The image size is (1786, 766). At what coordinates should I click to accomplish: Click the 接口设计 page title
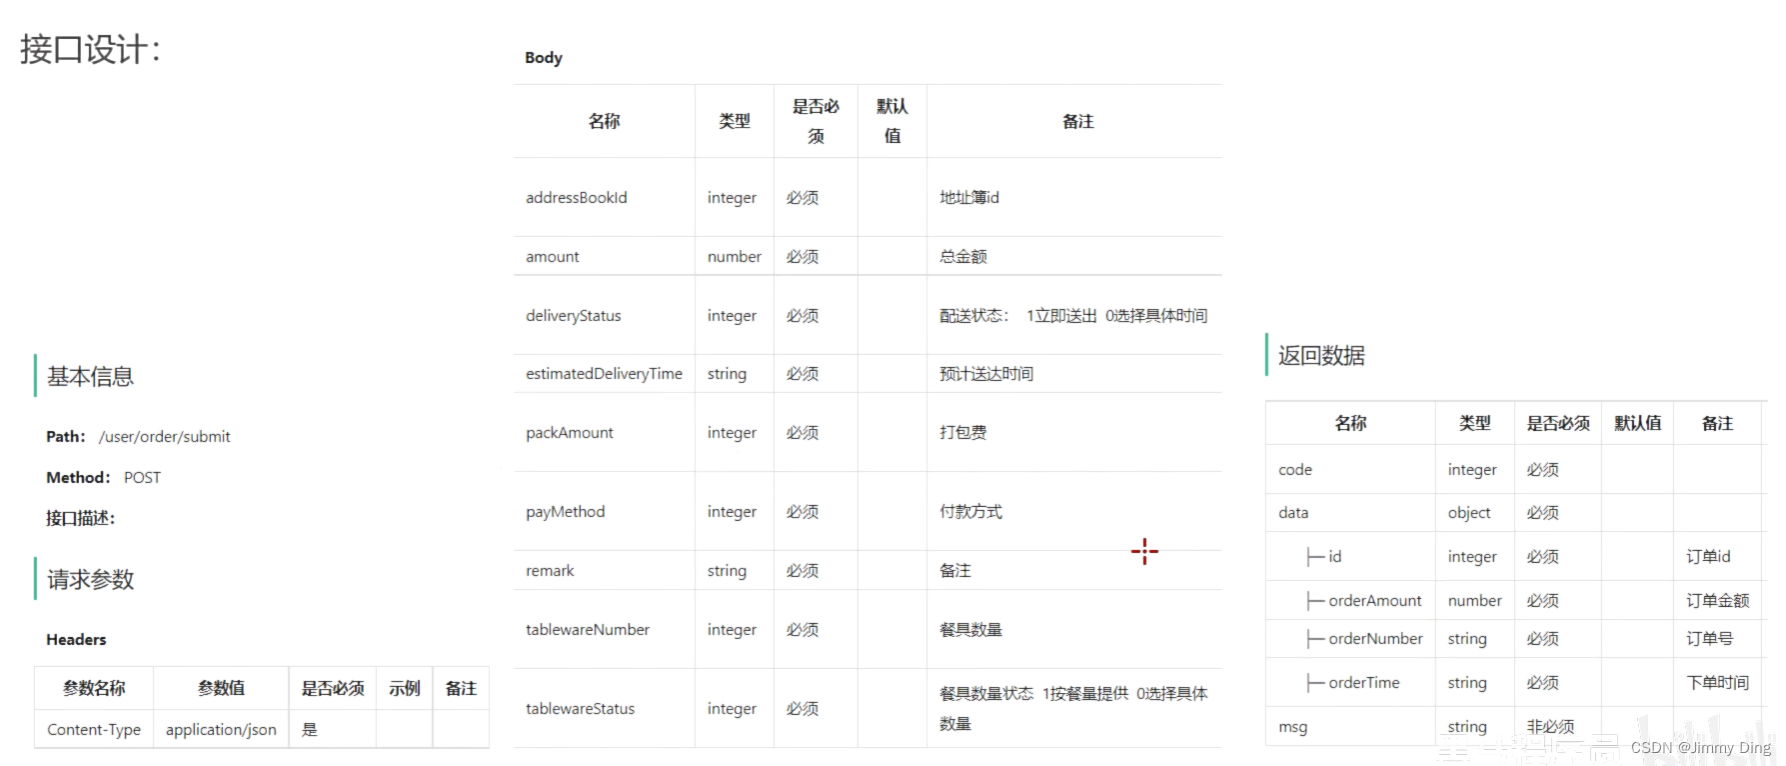point(90,49)
